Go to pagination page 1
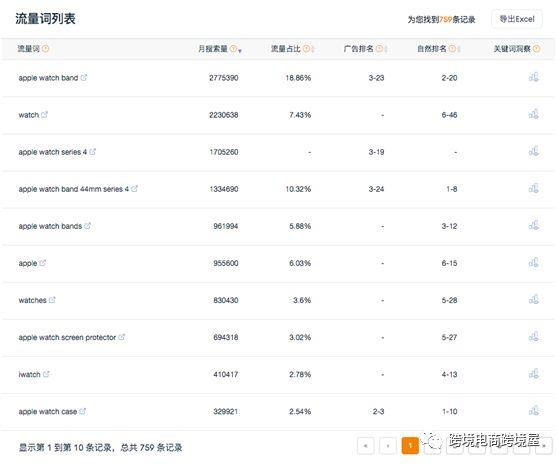Image resolution: width=557 pixels, height=465 pixels. click(410, 445)
